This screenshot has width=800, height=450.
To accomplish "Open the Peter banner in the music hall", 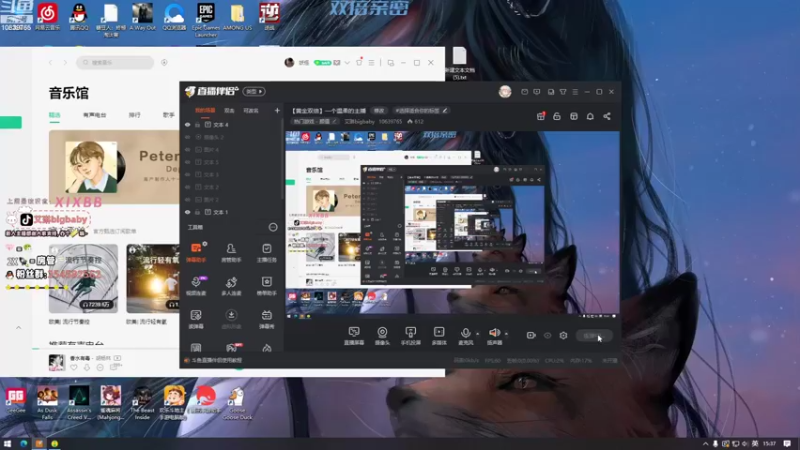I will pyautogui.click(x=114, y=167).
